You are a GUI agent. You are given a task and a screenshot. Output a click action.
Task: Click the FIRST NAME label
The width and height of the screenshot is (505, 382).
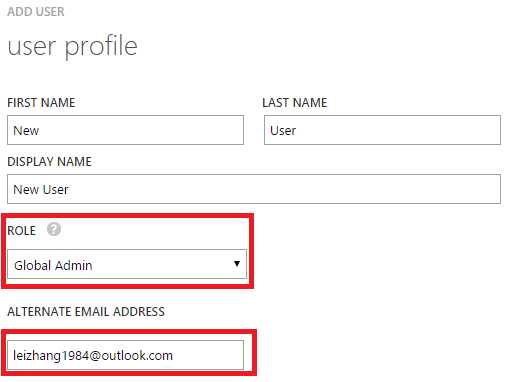(41, 103)
